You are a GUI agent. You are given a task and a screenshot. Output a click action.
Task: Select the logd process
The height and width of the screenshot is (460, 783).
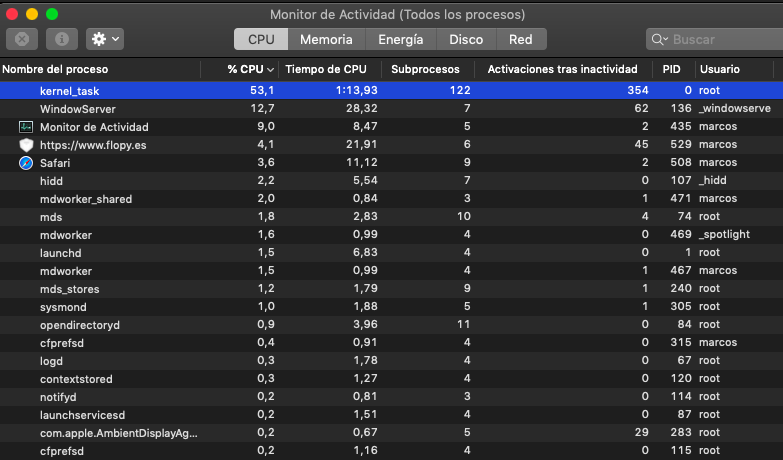point(51,361)
